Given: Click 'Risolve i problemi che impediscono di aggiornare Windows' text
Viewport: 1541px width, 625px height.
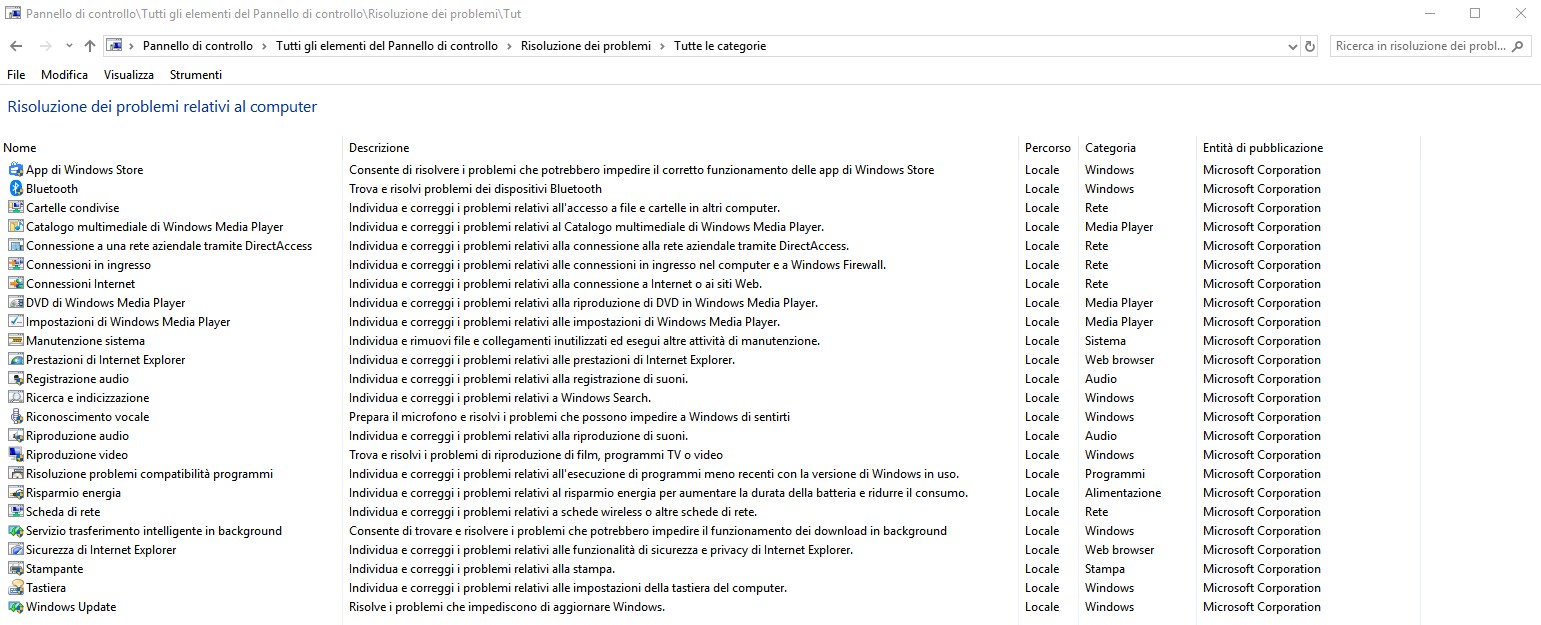Looking at the screenshot, I should coord(507,607).
